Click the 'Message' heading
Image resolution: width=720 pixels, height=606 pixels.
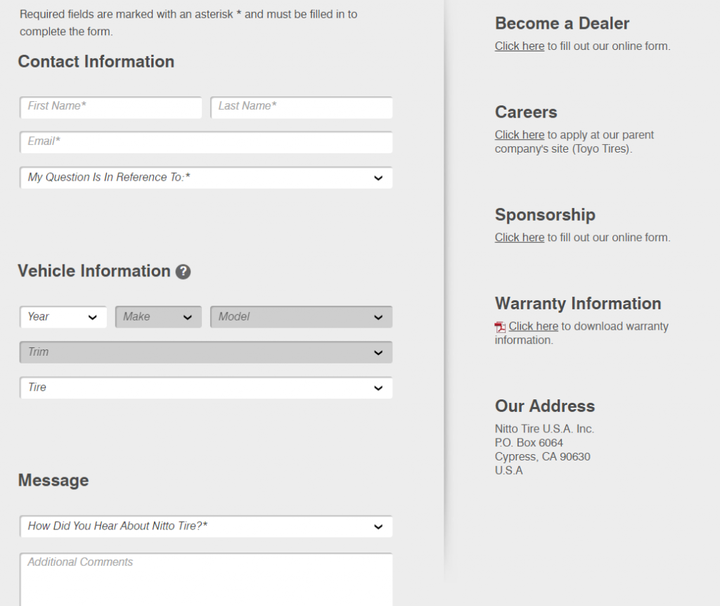coord(53,480)
